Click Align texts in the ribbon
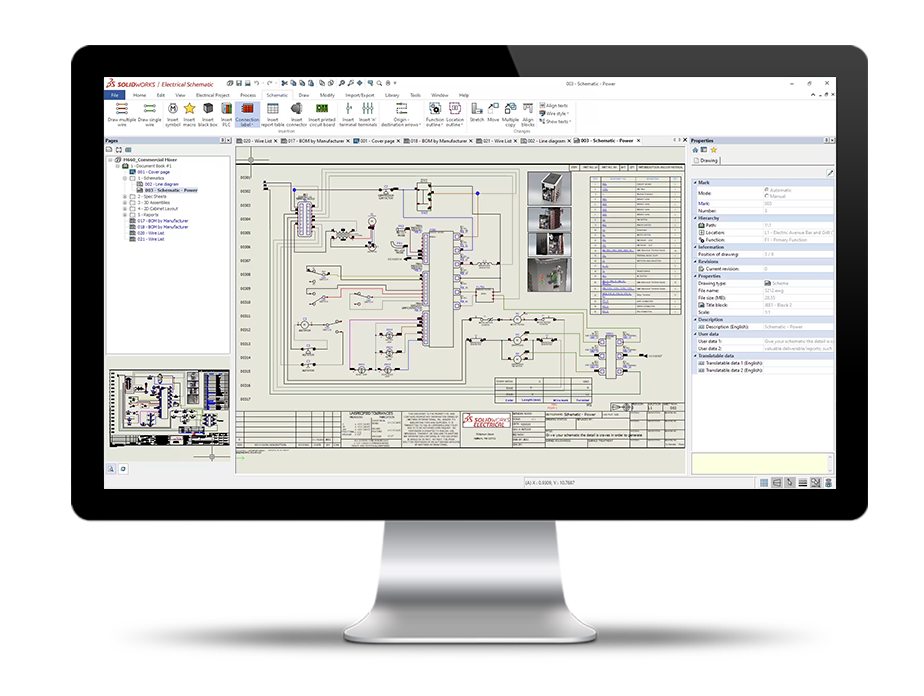924x696 pixels. [553, 105]
